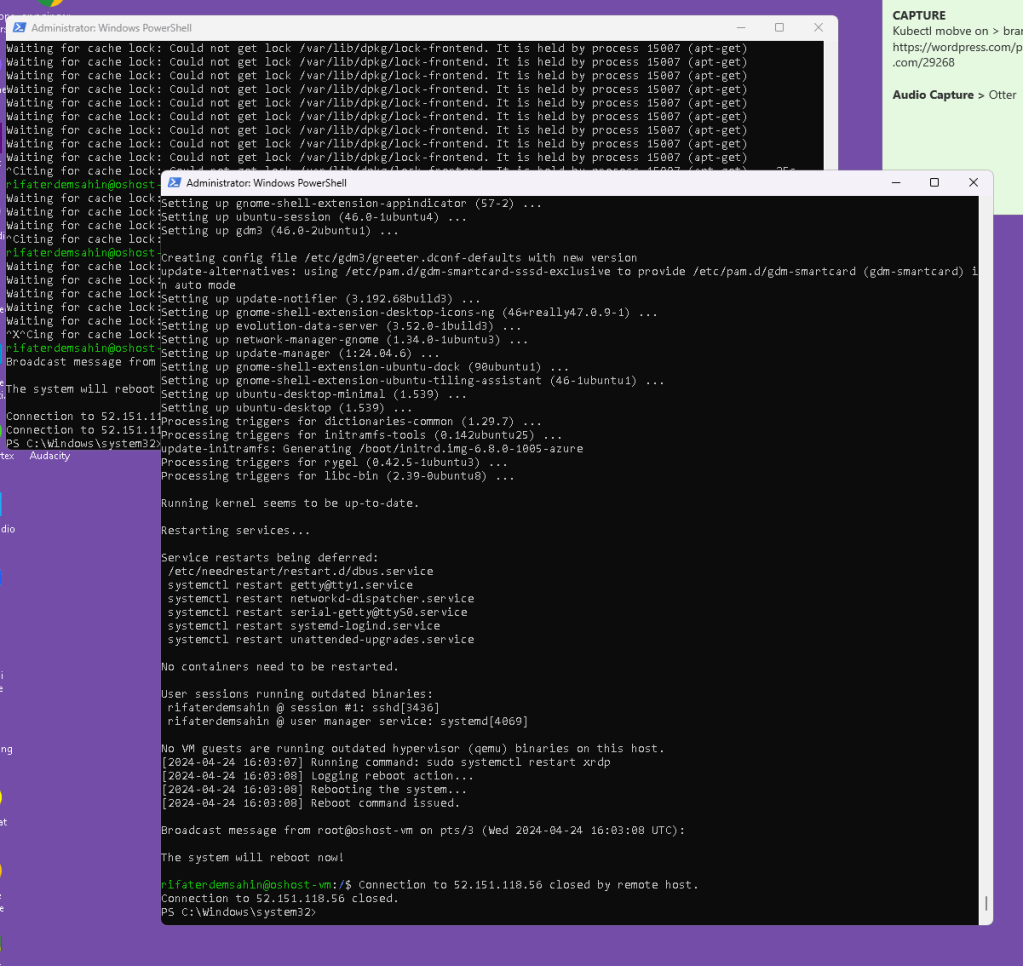Click 'Setting up gdm3 (46.0-2ubuntu1)' line

(279, 231)
